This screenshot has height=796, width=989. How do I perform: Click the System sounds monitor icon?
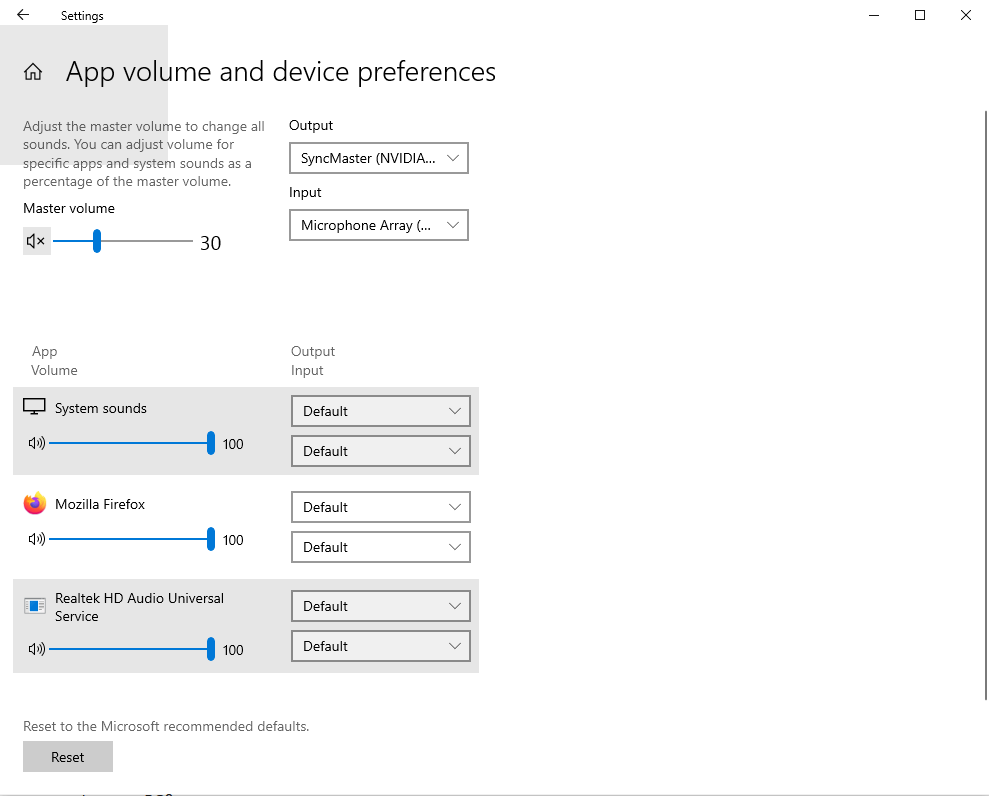34,404
